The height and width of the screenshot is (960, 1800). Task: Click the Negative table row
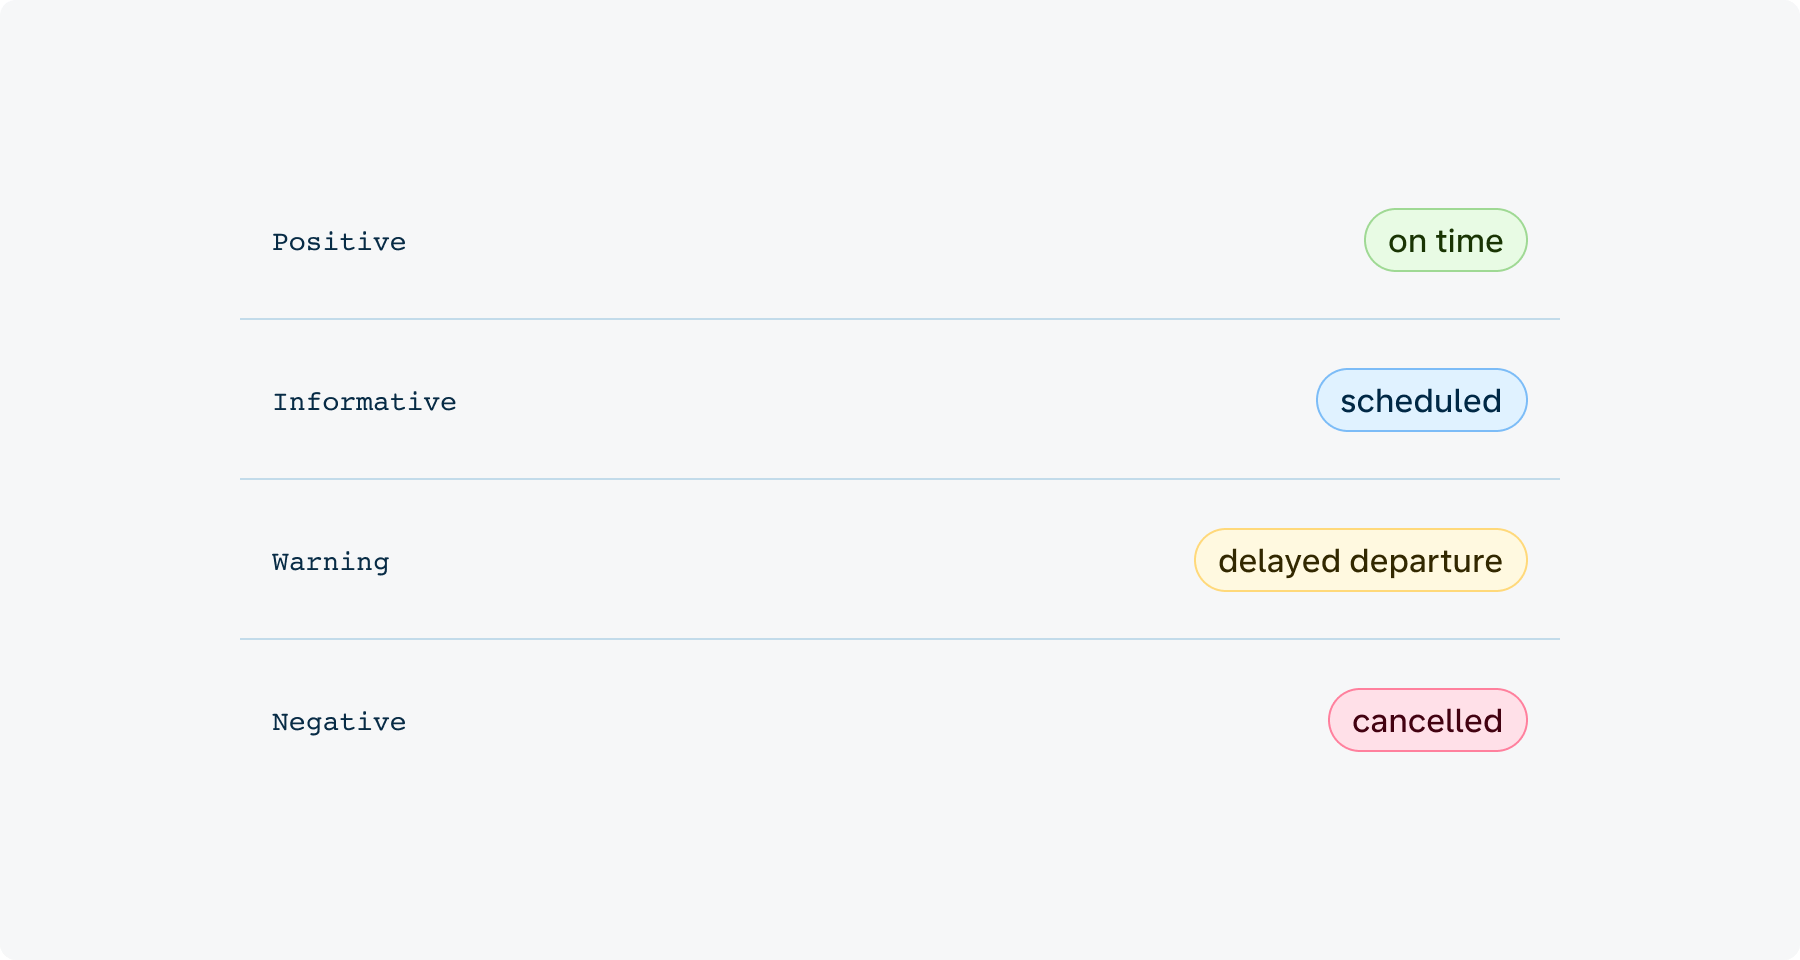(x=900, y=720)
